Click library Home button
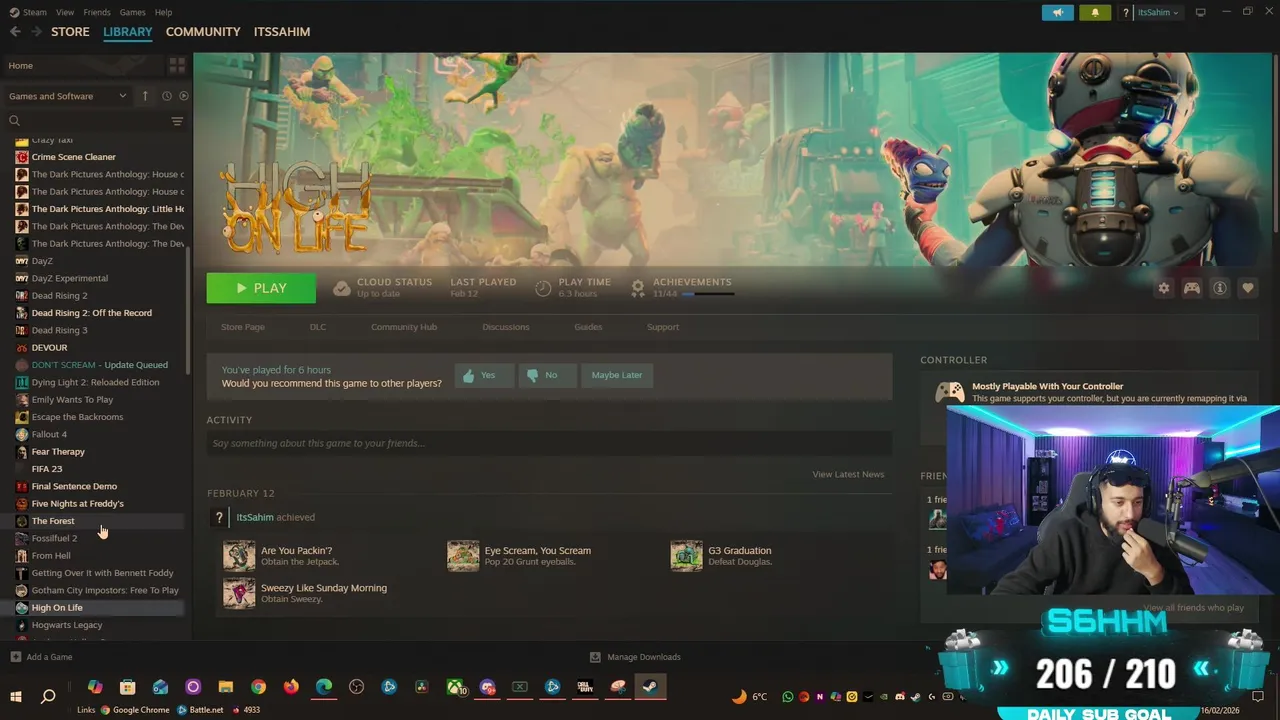This screenshot has height=720, width=1280. click(84, 65)
